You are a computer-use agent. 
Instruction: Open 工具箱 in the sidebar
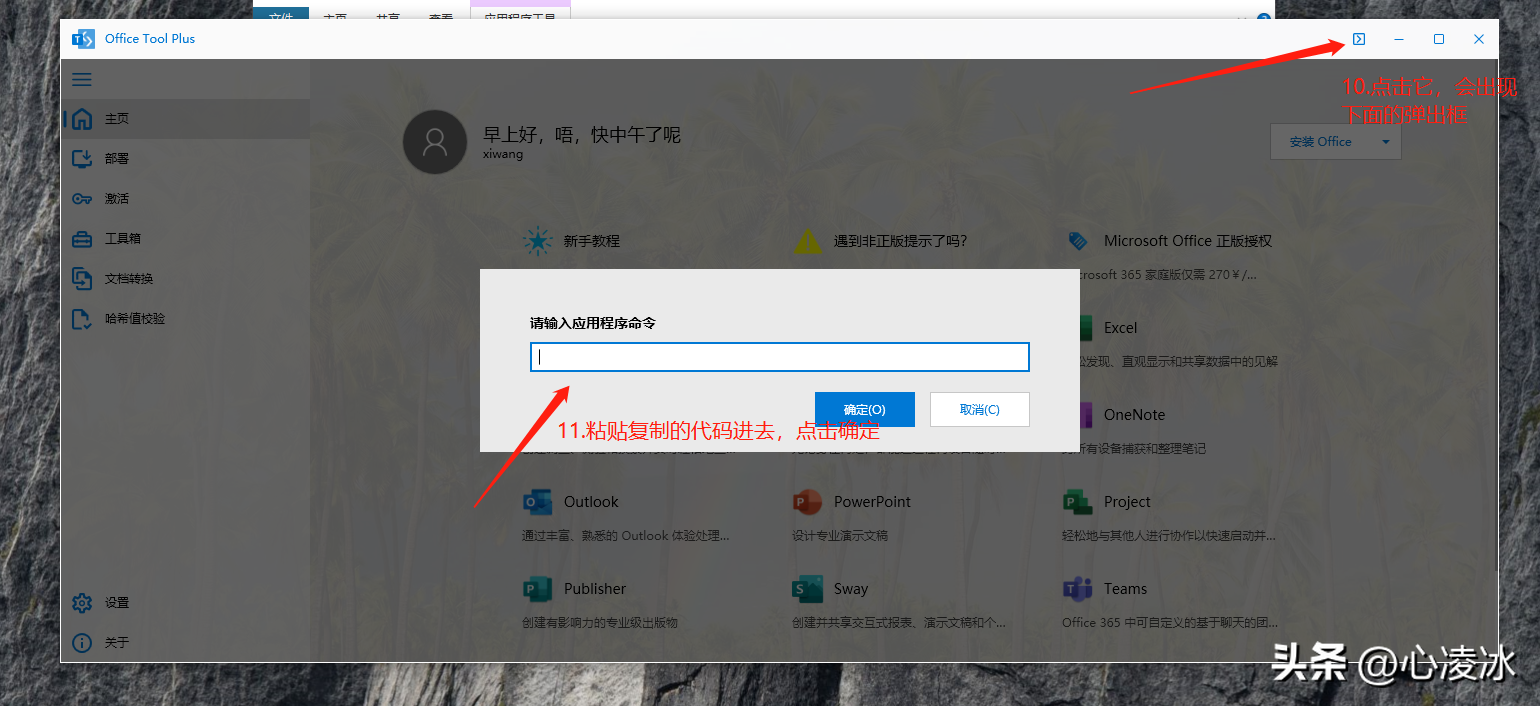[x=185, y=239]
